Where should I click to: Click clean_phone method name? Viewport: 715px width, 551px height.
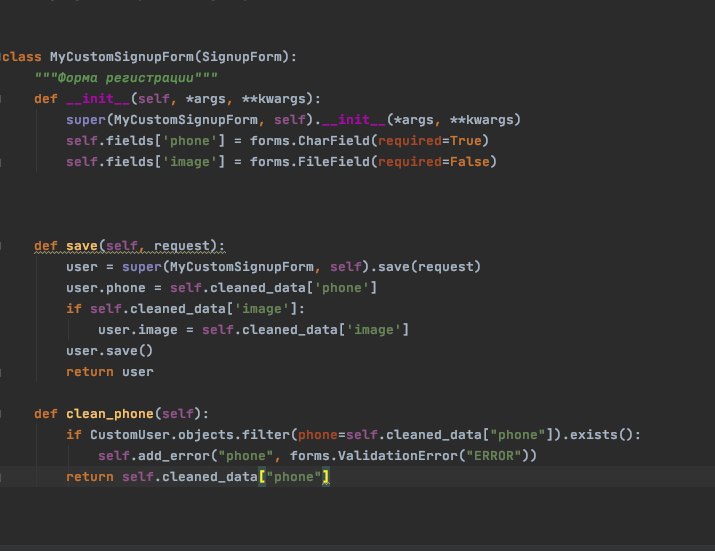[109, 414]
